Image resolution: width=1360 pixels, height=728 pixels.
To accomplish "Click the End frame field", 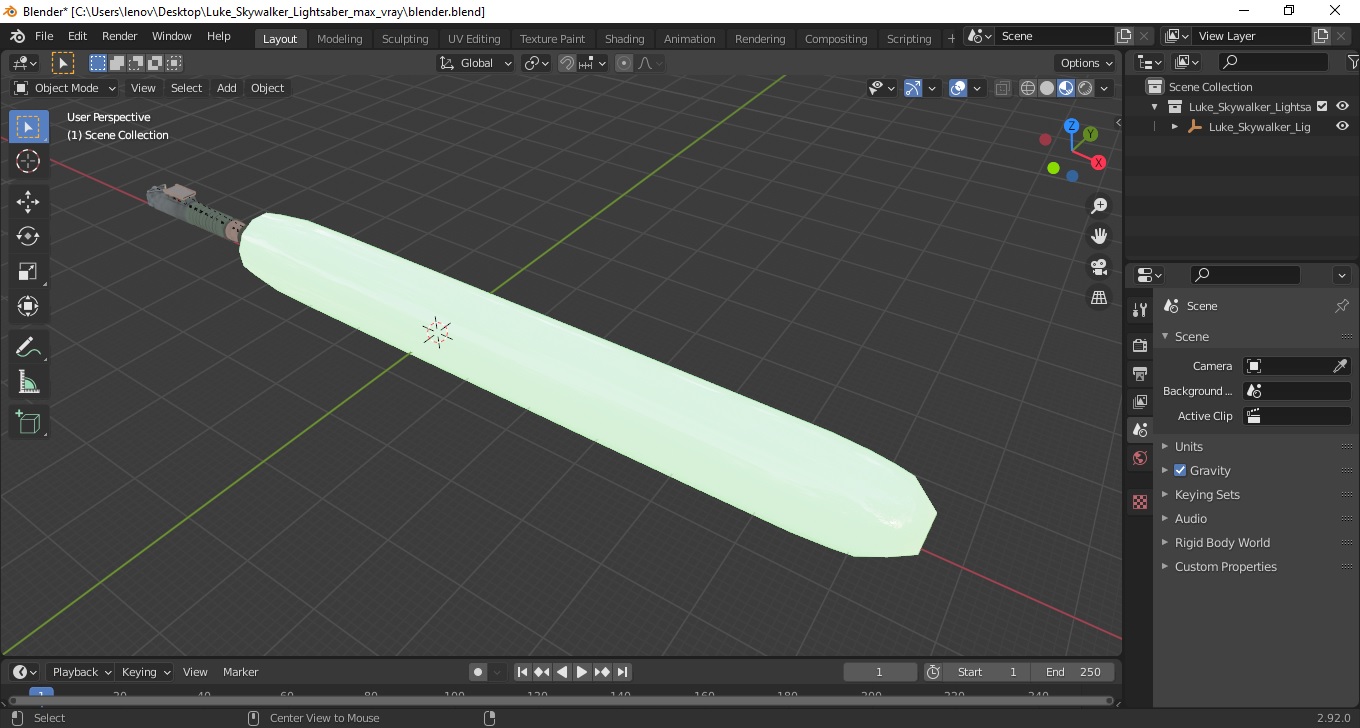I will pyautogui.click(x=1074, y=672).
